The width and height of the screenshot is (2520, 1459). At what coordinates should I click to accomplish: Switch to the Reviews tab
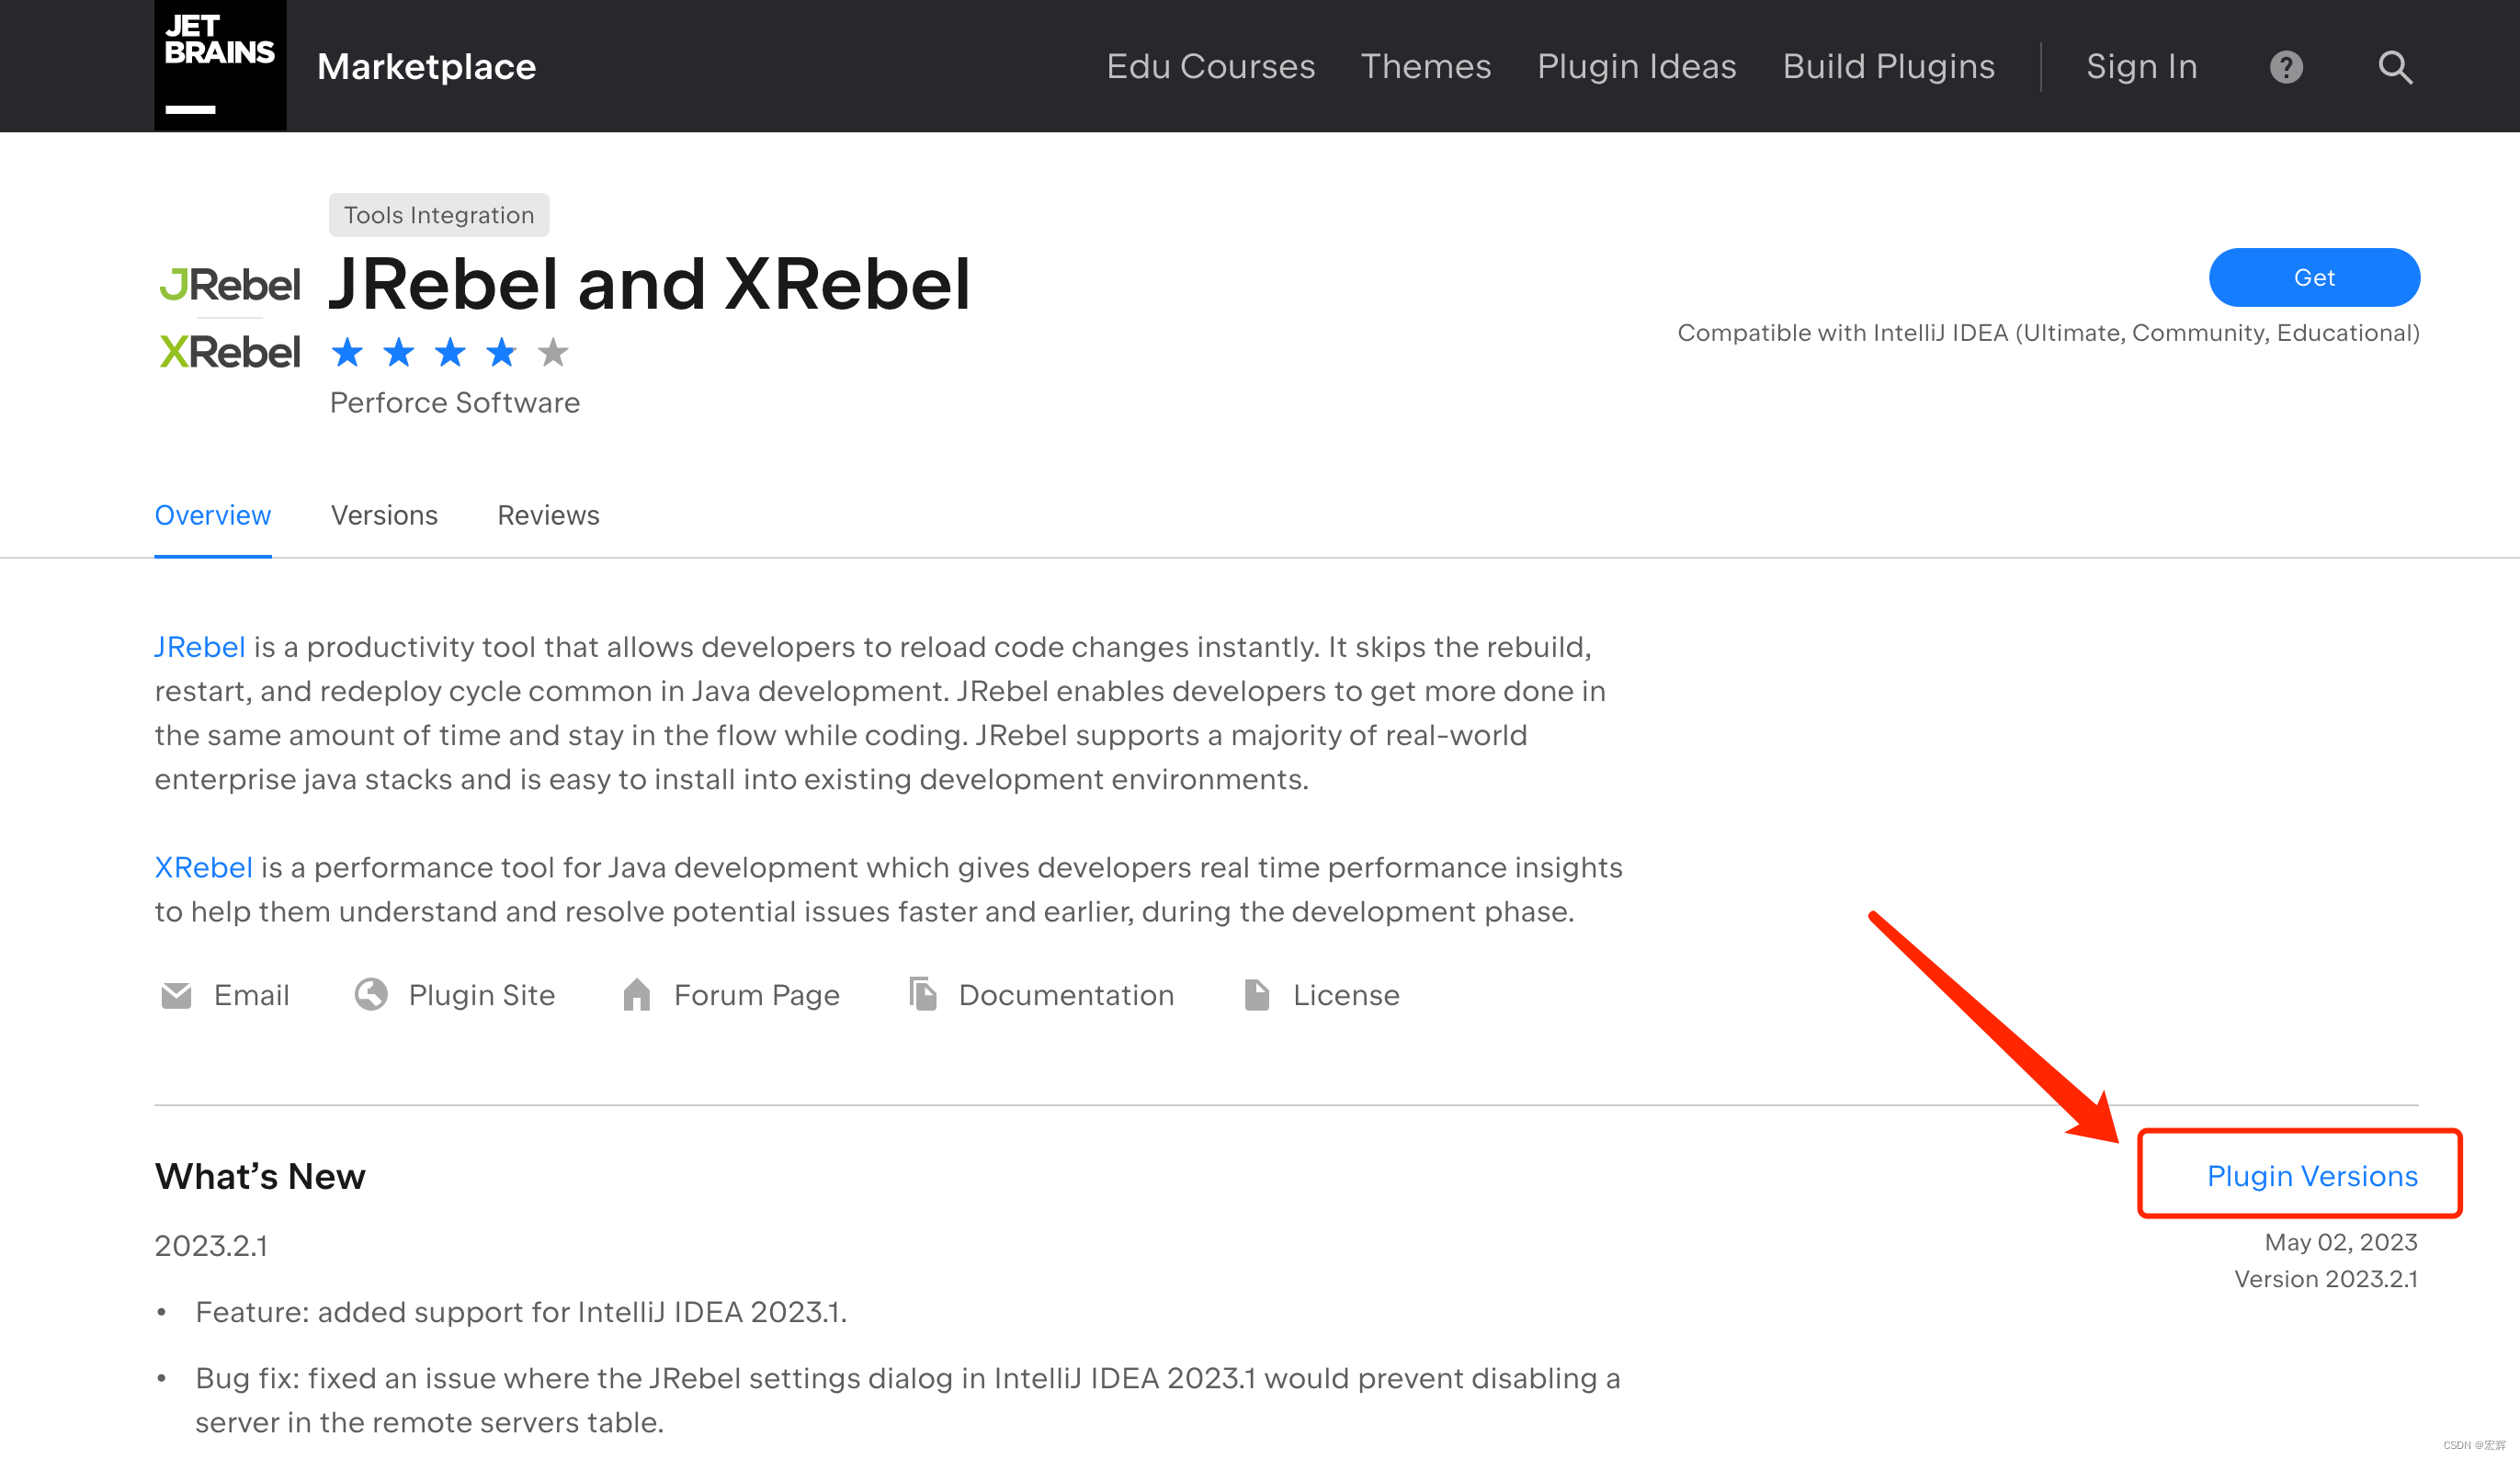[x=548, y=515]
